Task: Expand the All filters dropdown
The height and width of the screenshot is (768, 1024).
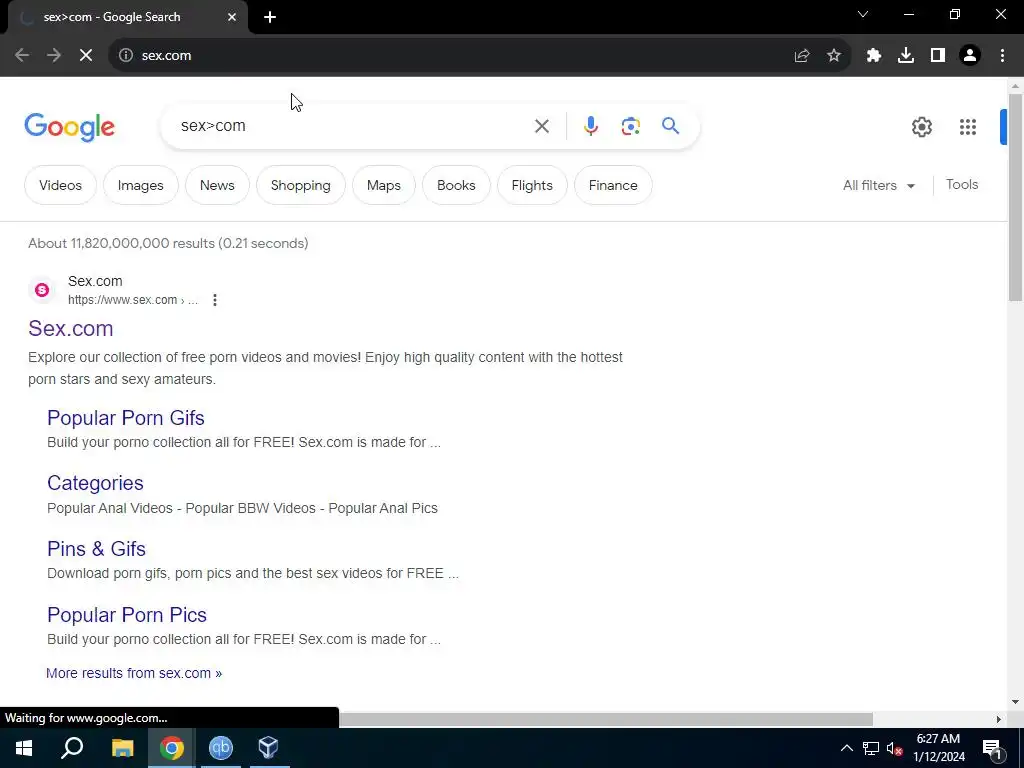Action: click(x=878, y=185)
